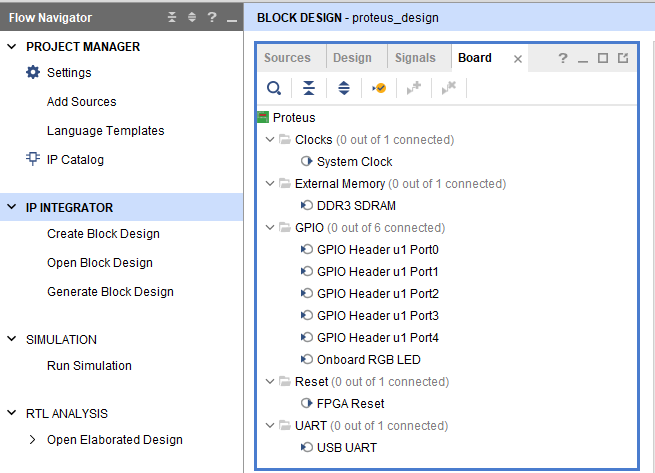
Task: Collapse the Clocks folder in Board tree
Action: click(x=269, y=140)
